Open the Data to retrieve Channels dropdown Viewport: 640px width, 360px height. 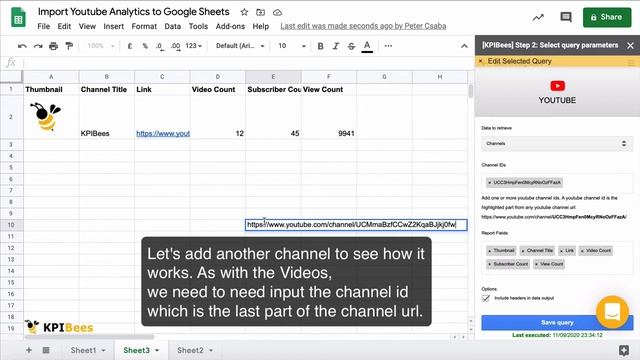click(x=557, y=144)
